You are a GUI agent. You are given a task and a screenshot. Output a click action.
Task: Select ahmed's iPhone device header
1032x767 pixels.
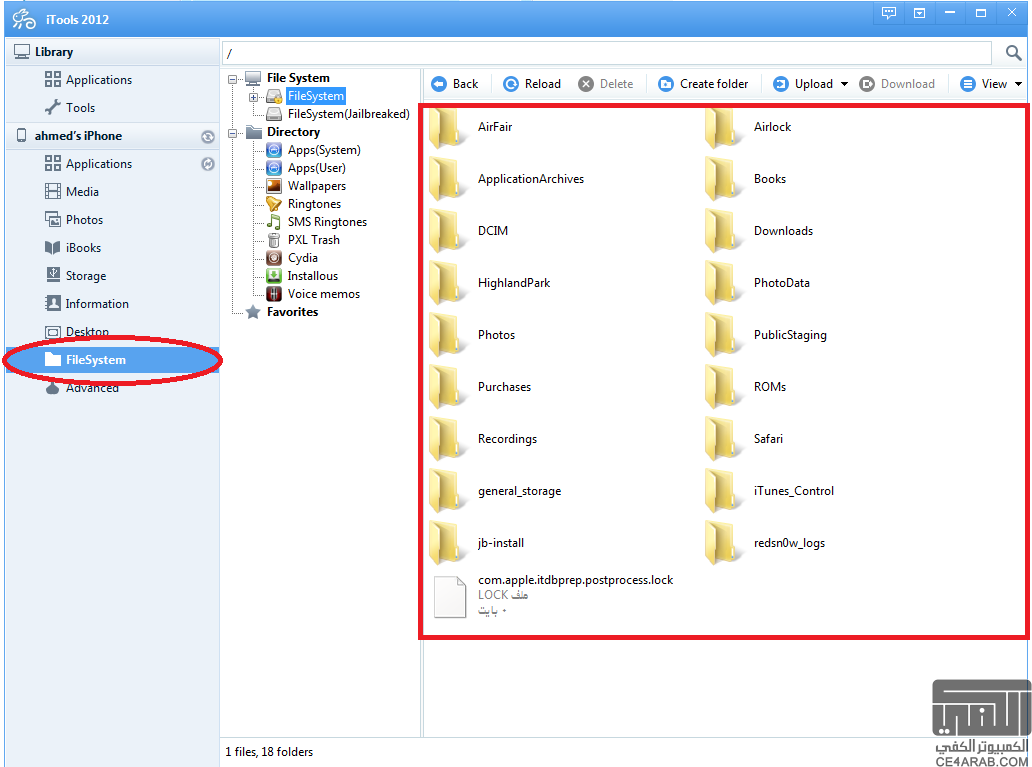(x=78, y=136)
